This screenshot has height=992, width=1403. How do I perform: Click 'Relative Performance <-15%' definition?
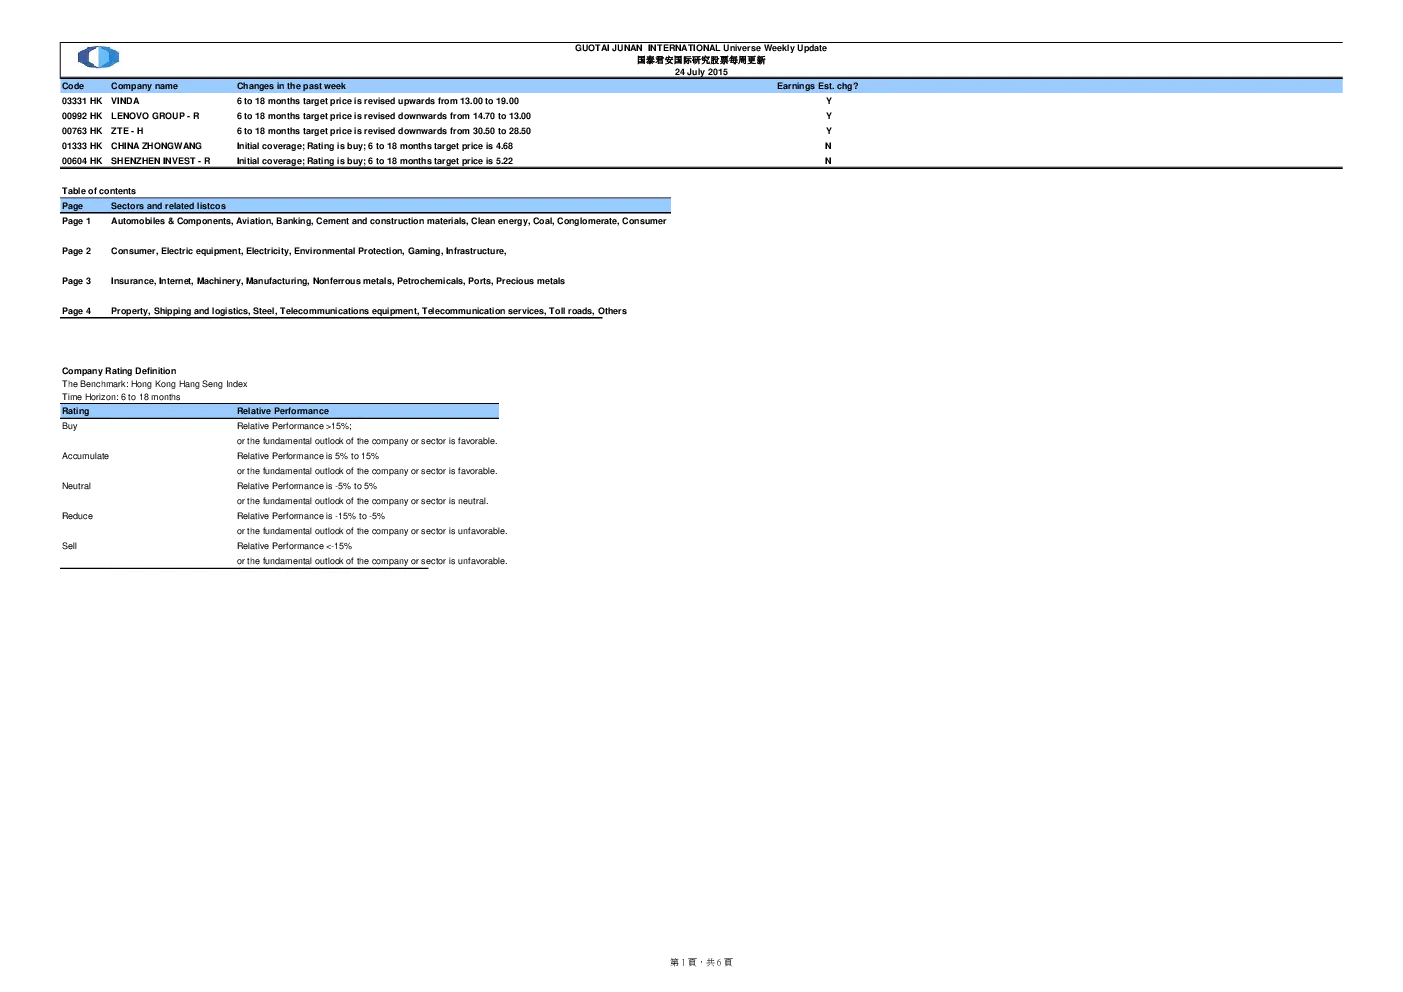point(294,546)
